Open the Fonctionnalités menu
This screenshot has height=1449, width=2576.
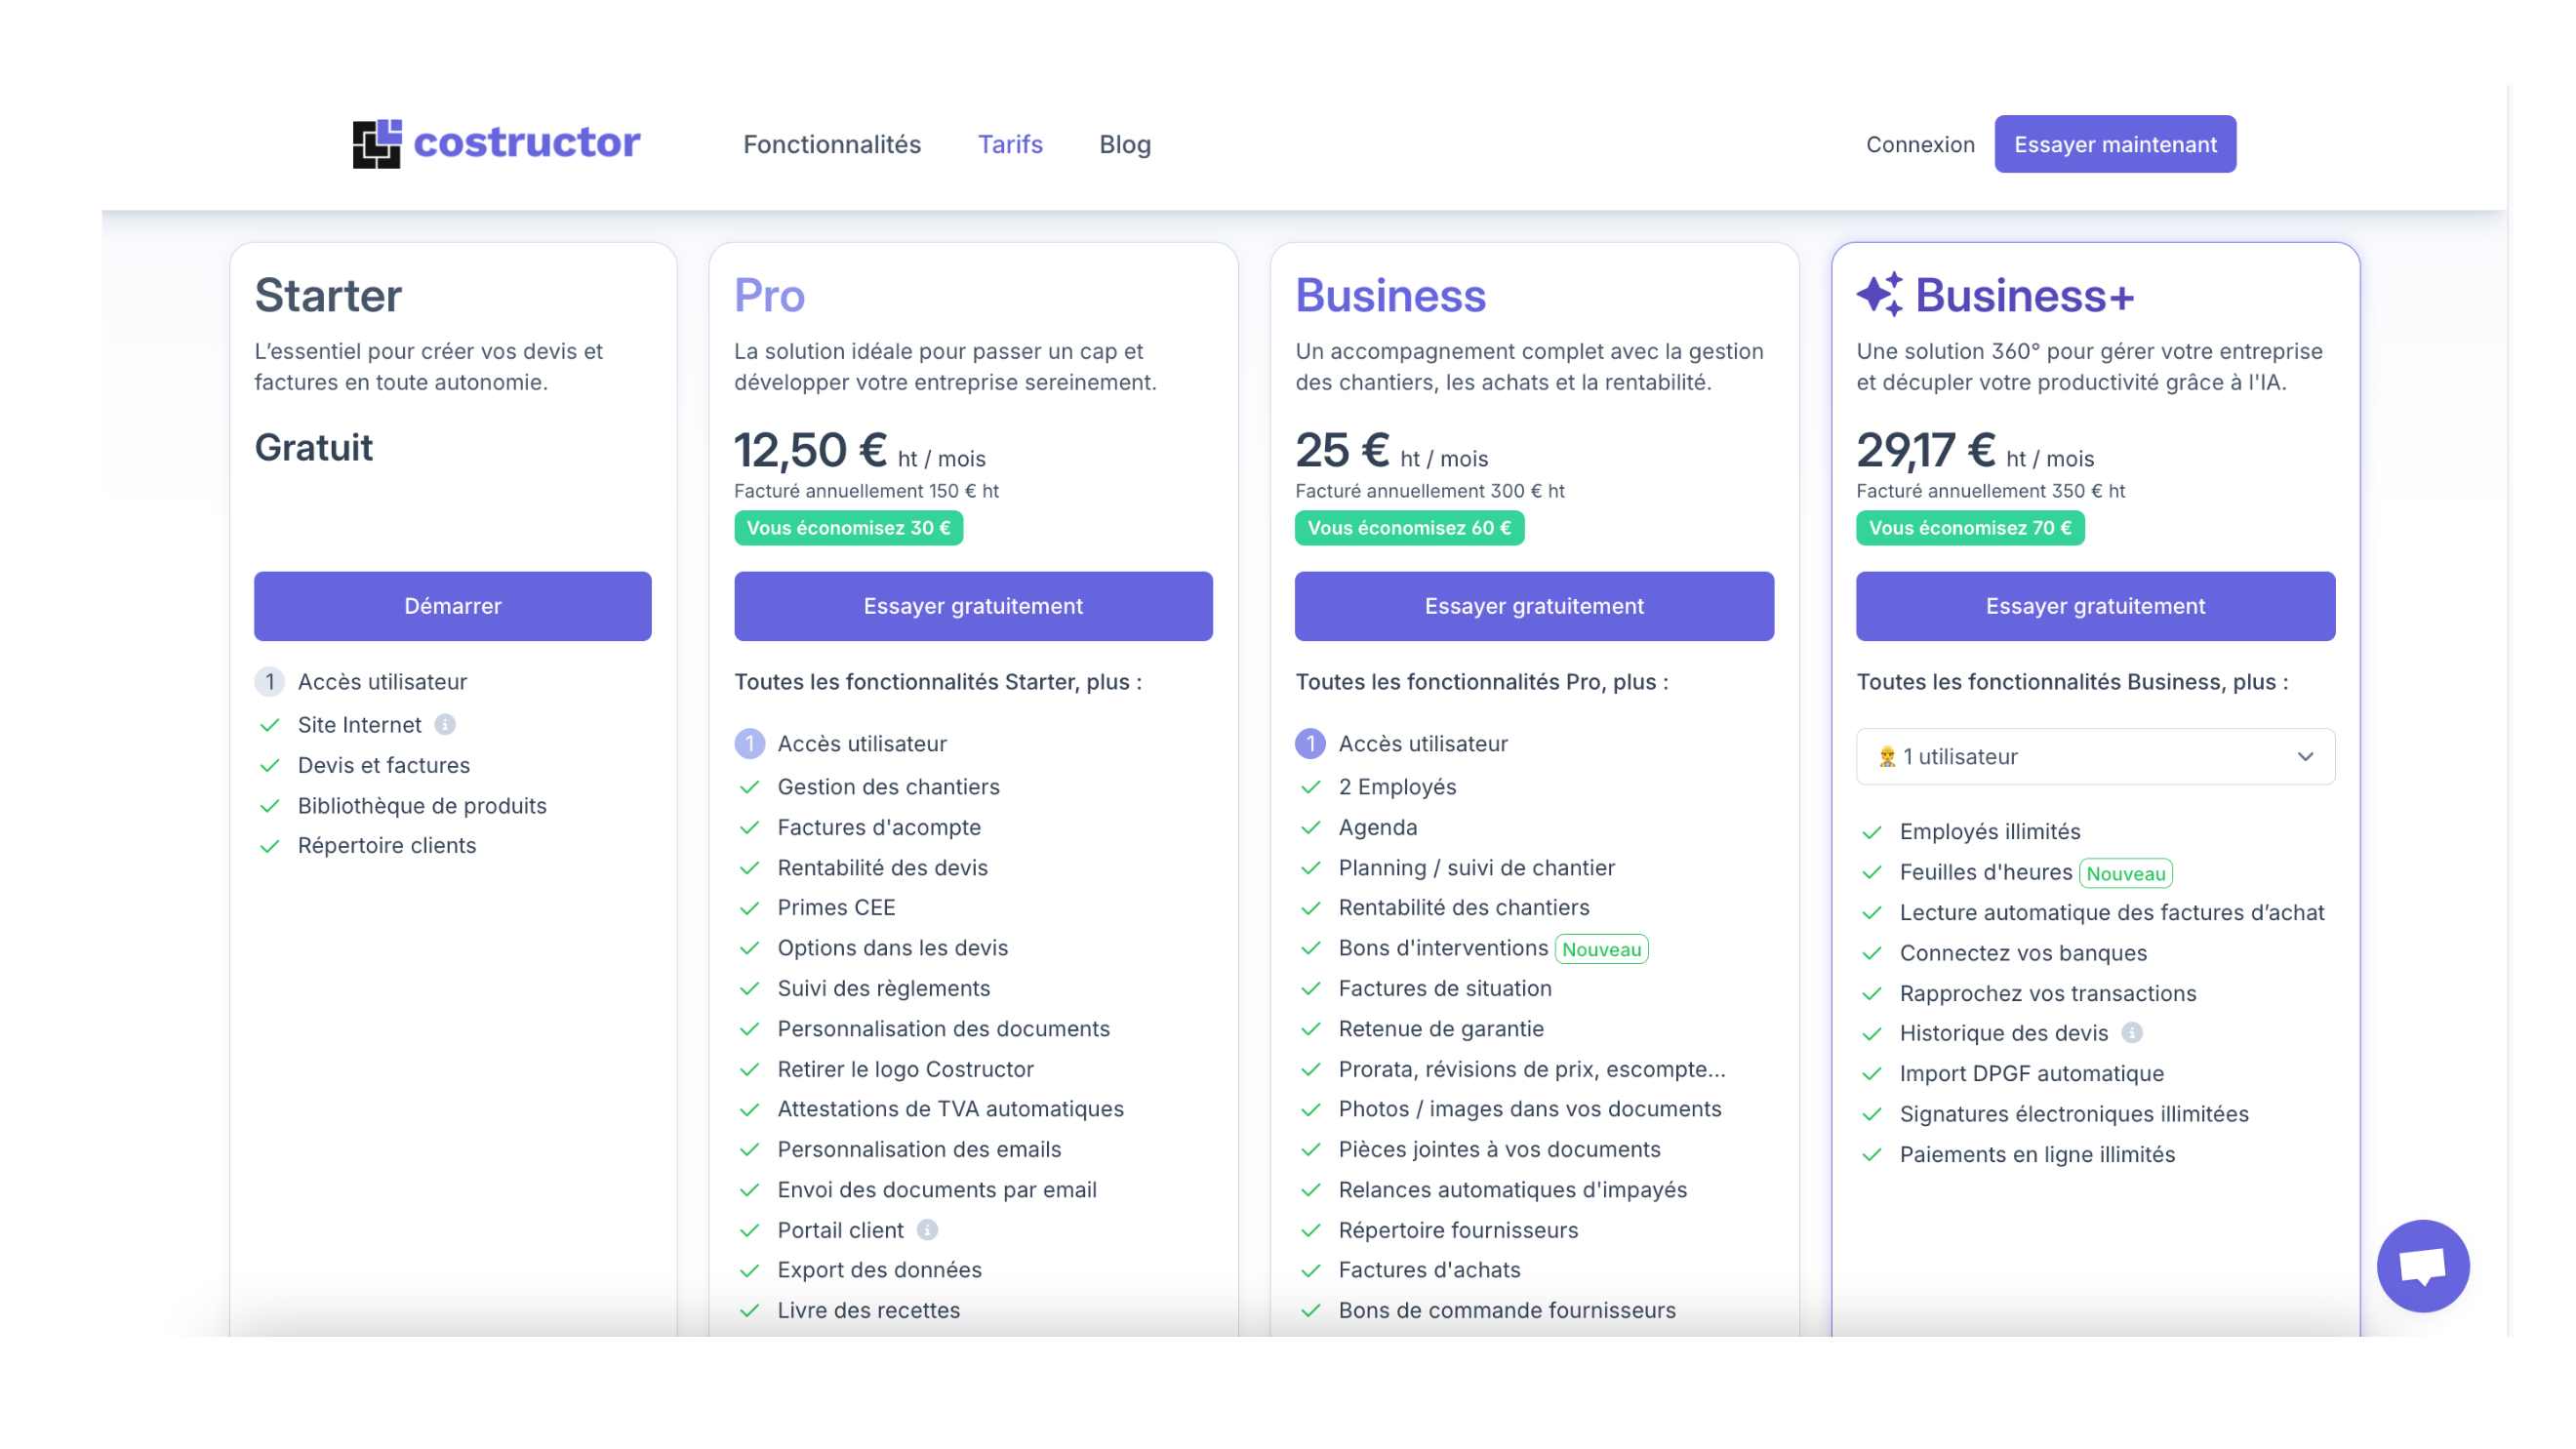point(831,144)
